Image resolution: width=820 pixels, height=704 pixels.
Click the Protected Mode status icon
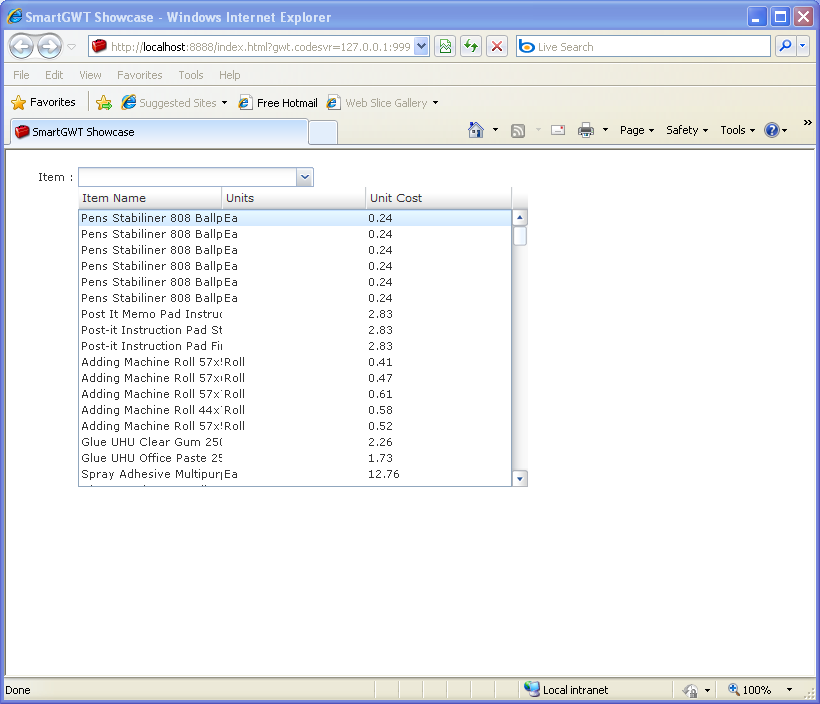(690, 690)
